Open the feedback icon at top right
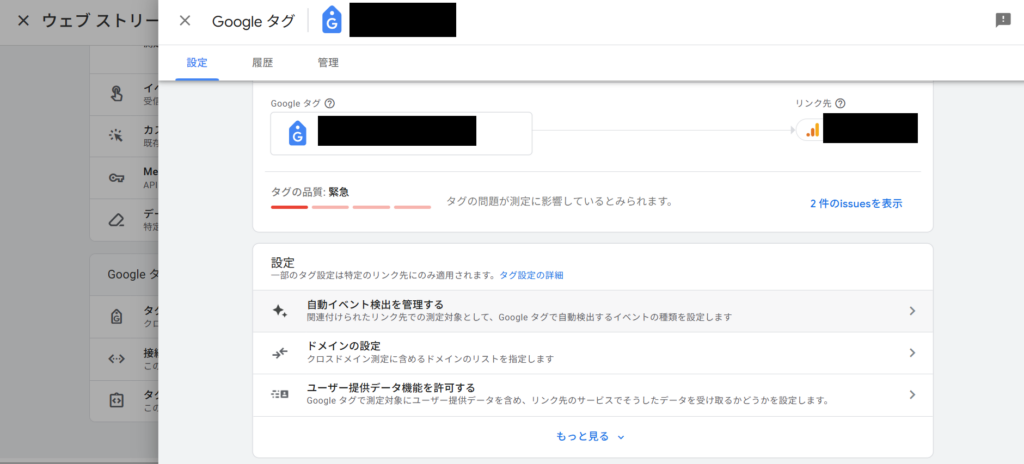Screen dimensions: 1024x464 1002,20
